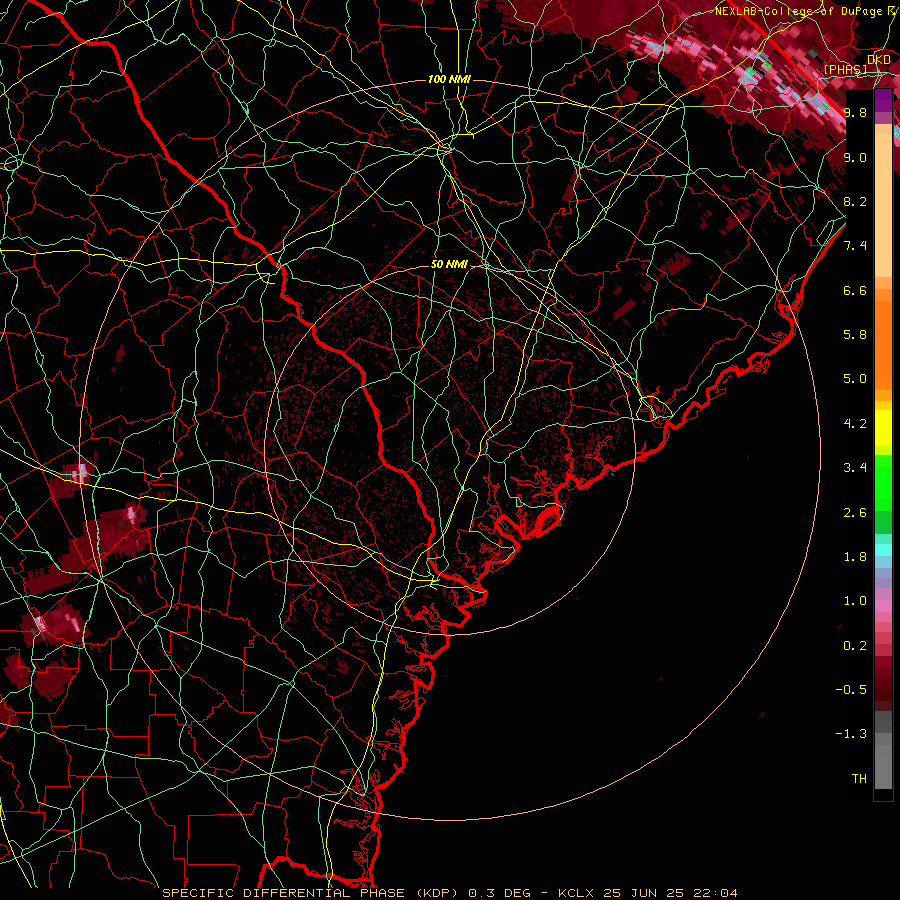Viewport: 900px width, 900px height.
Task: Click the cyan segment of the color bar
Action: [x=883, y=550]
